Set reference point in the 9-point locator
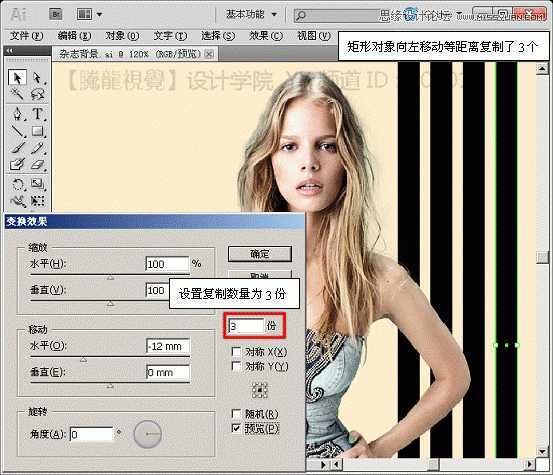Screen dimensions: 553x475 coord(260,390)
